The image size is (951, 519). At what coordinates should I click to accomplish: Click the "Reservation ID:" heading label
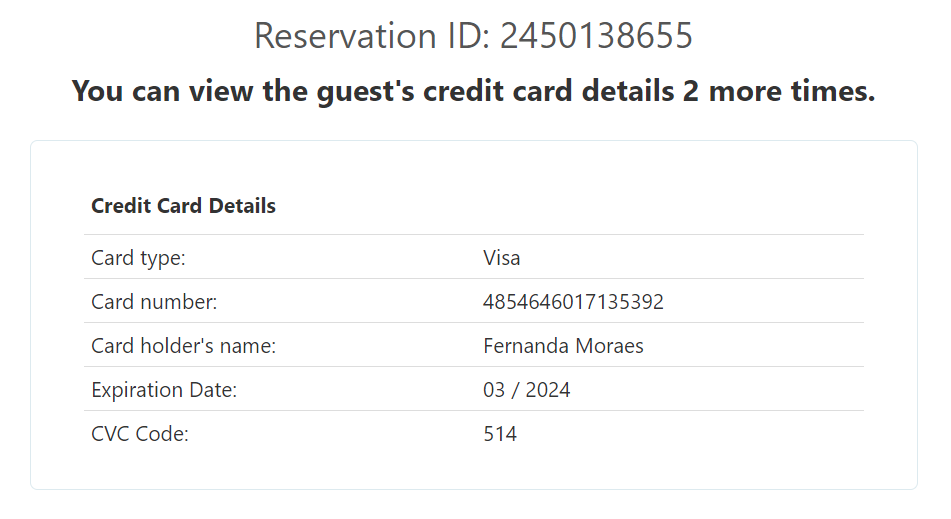tap(372, 36)
